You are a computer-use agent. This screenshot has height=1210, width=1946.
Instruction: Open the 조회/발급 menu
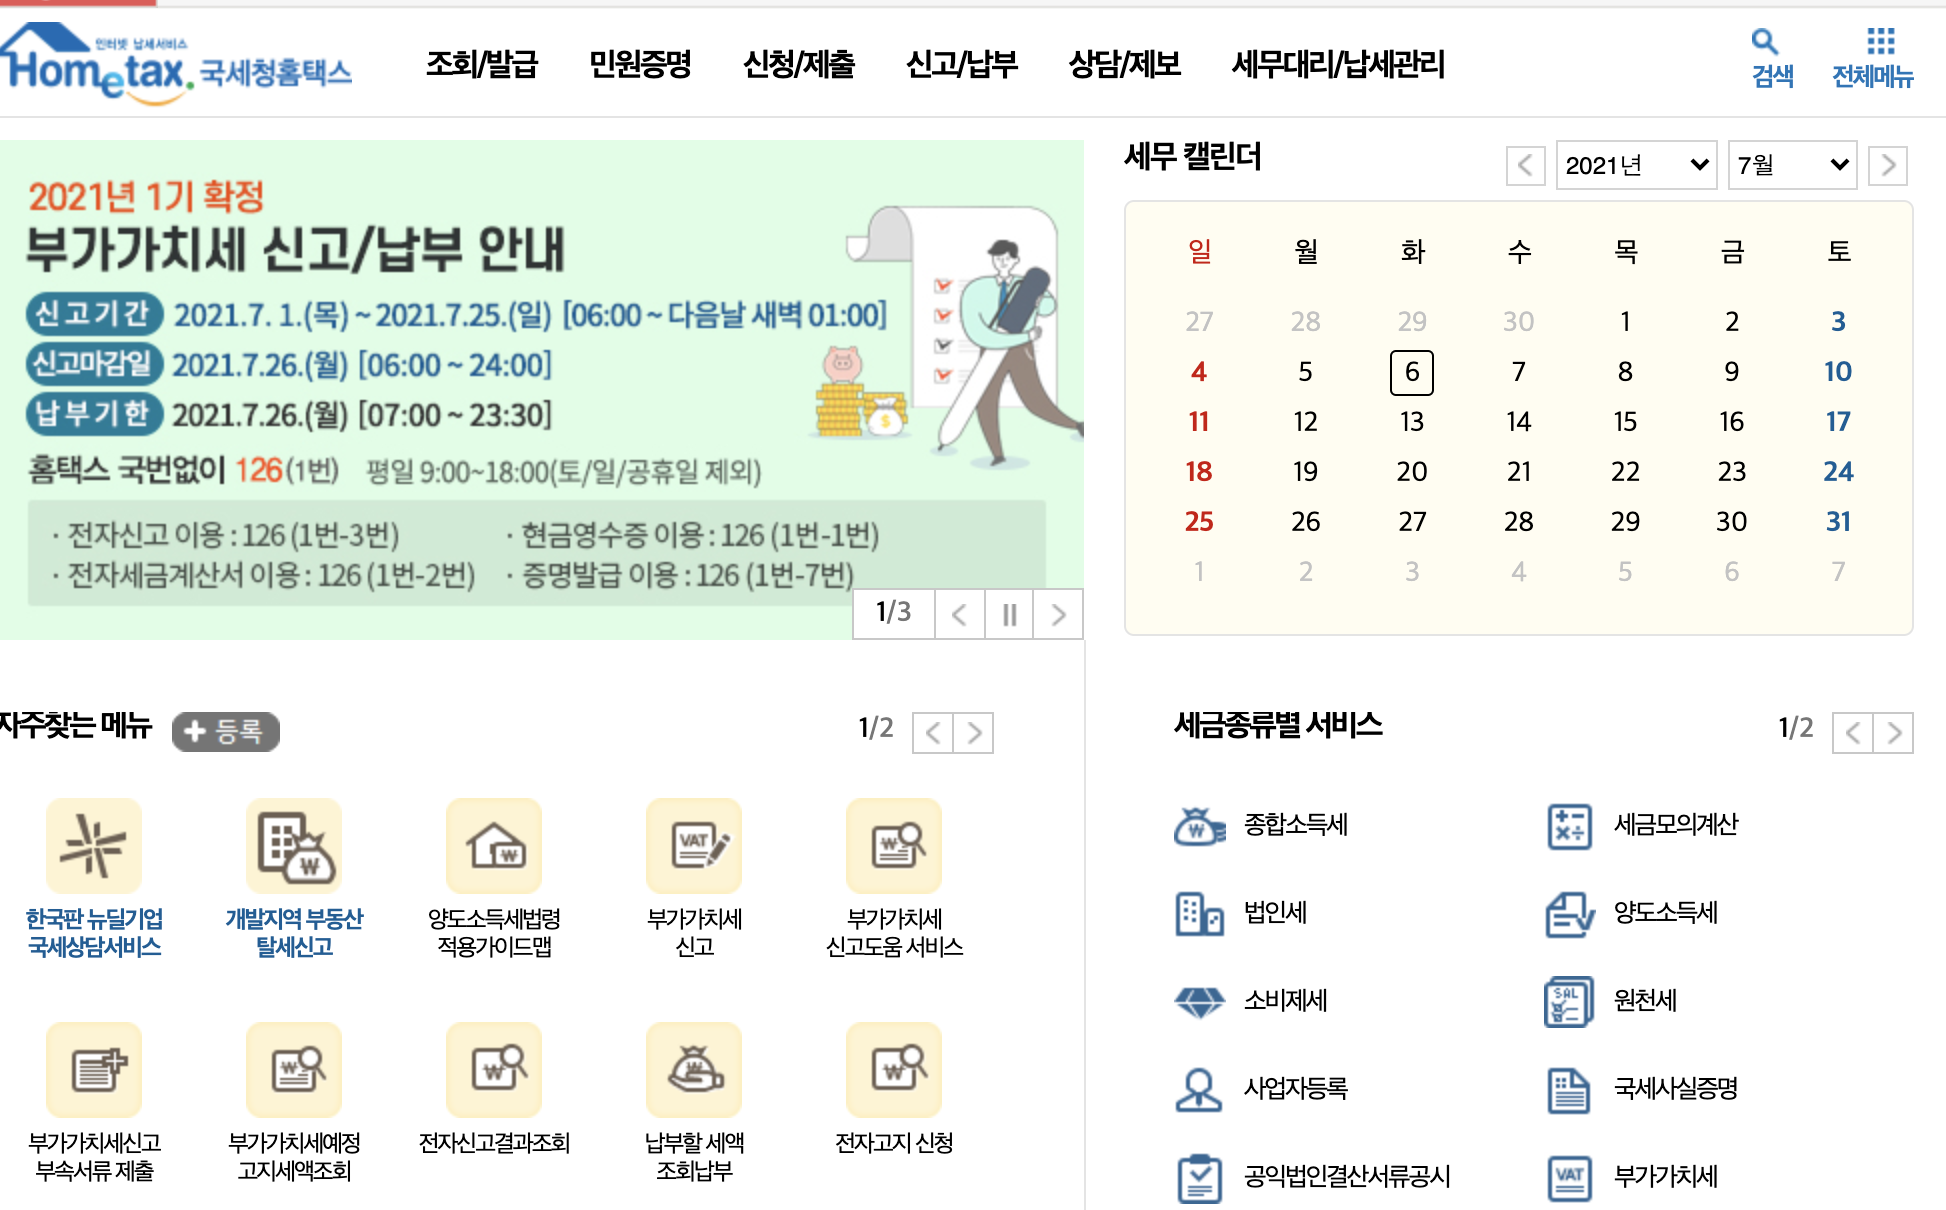pyautogui.click(x=482, y=65)
